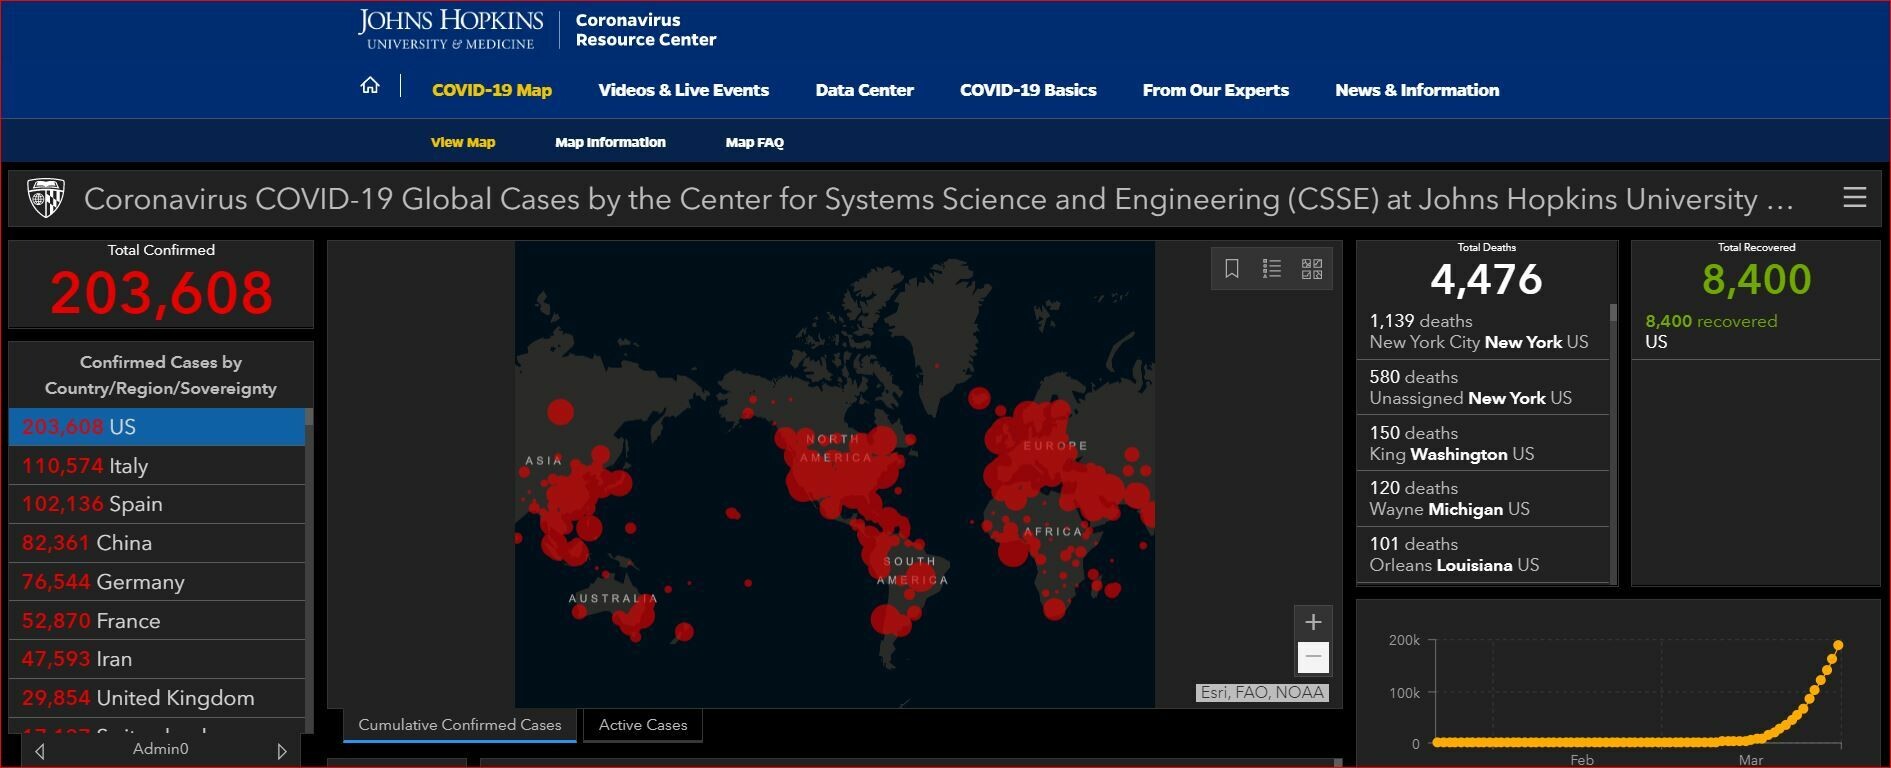The image size is (1891, 768).
Task: Open COVID-19 Basics menu
Action: click(x=1028, y=90)
